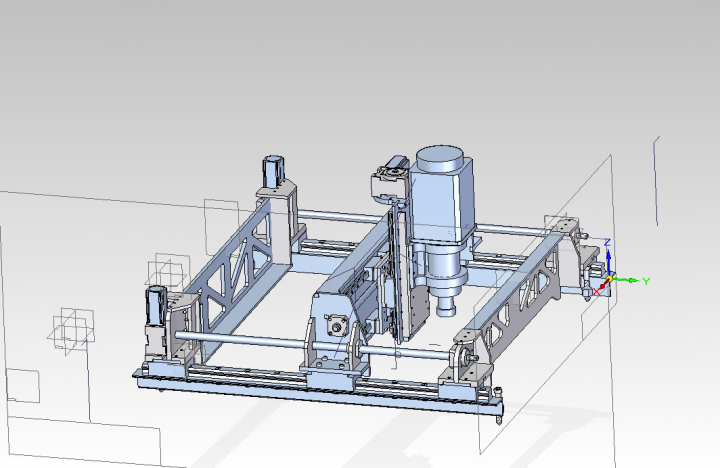Select the green Y axis arrow of triad
Viewport: 720px width, 468px height.
(x=627, y=280)
